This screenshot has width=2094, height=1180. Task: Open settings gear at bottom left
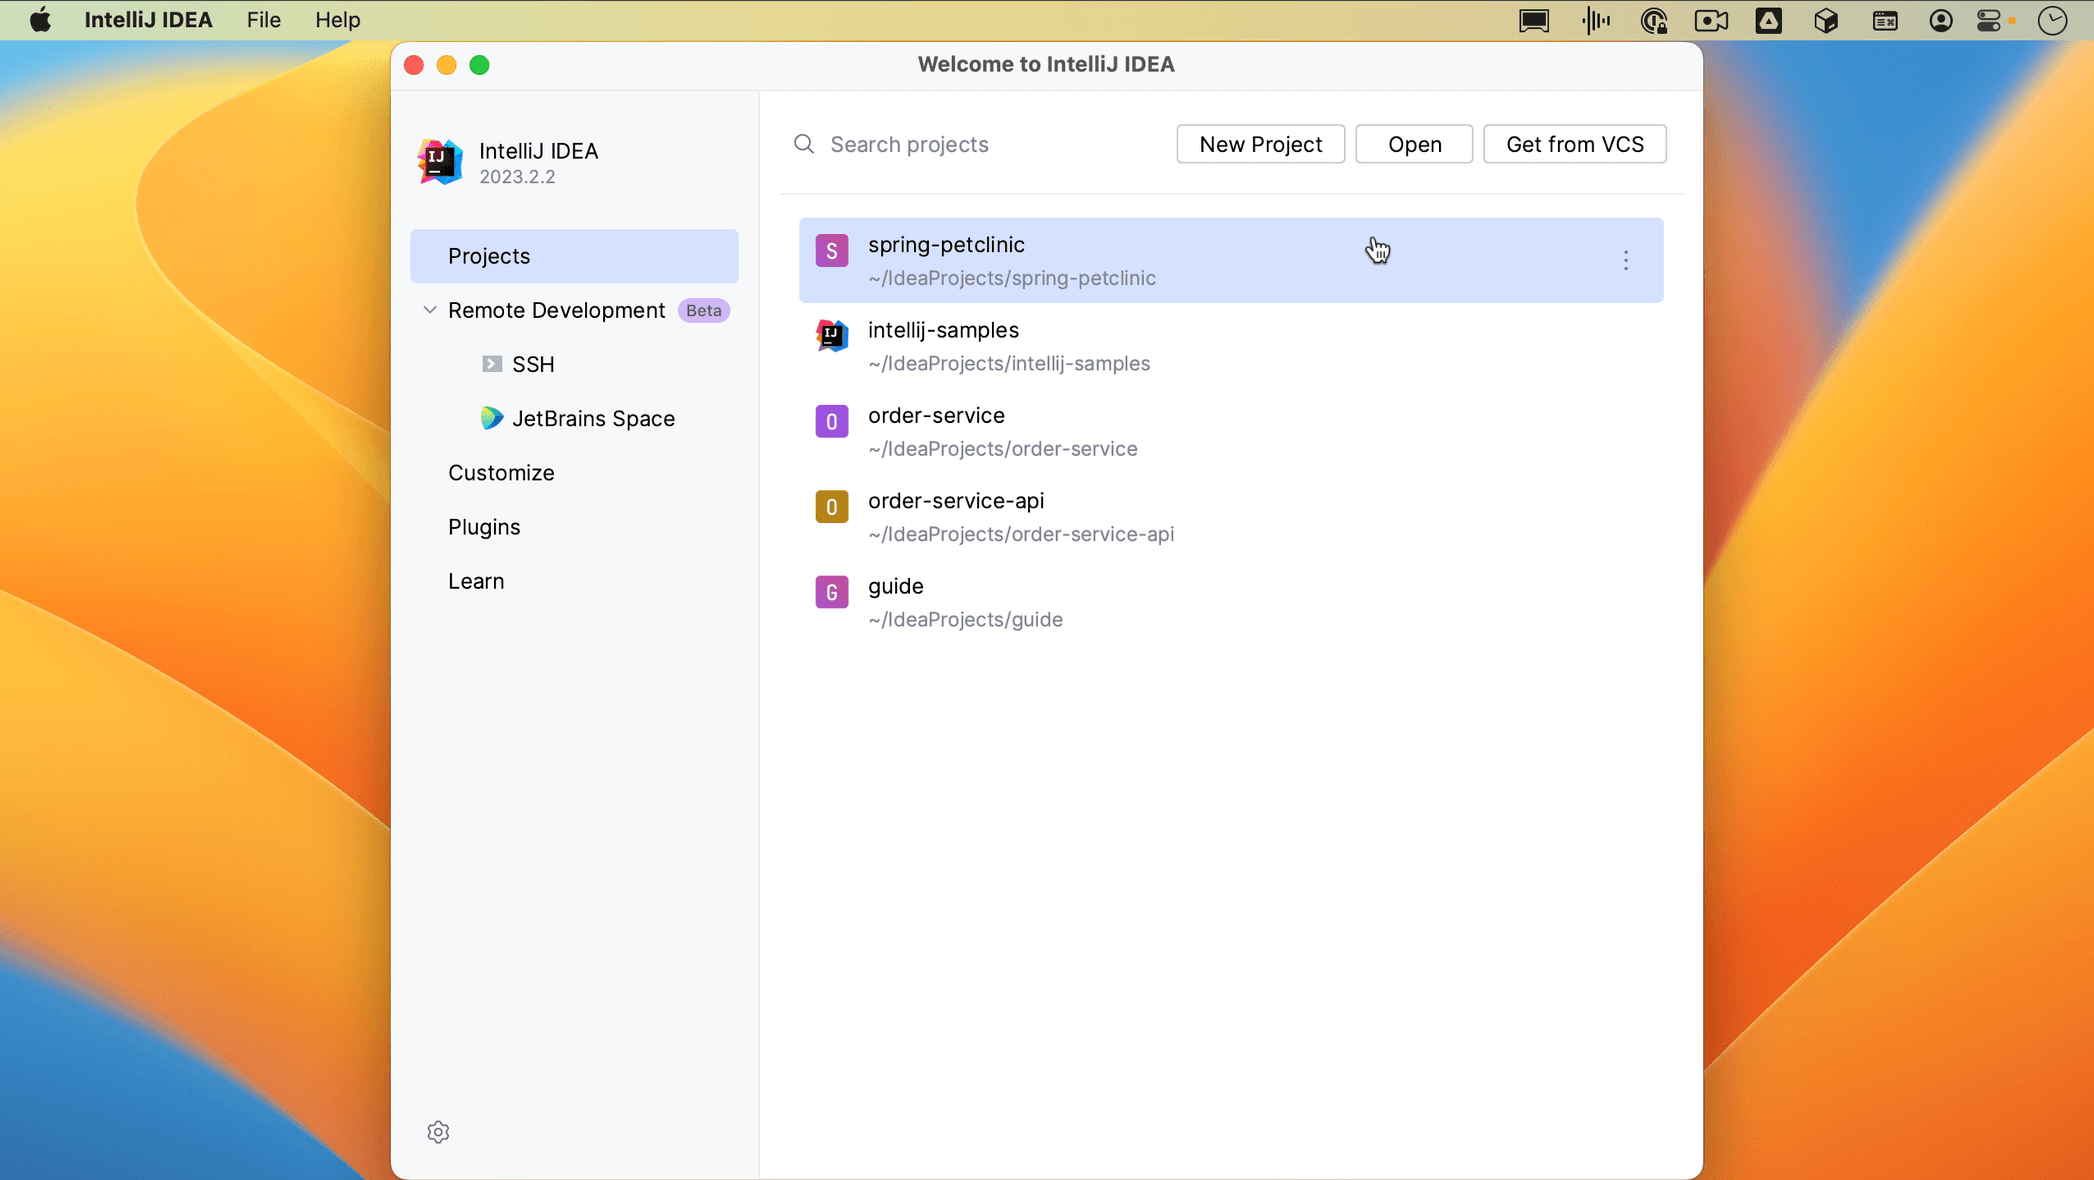pyautogui.click(x=438, y=1132)
